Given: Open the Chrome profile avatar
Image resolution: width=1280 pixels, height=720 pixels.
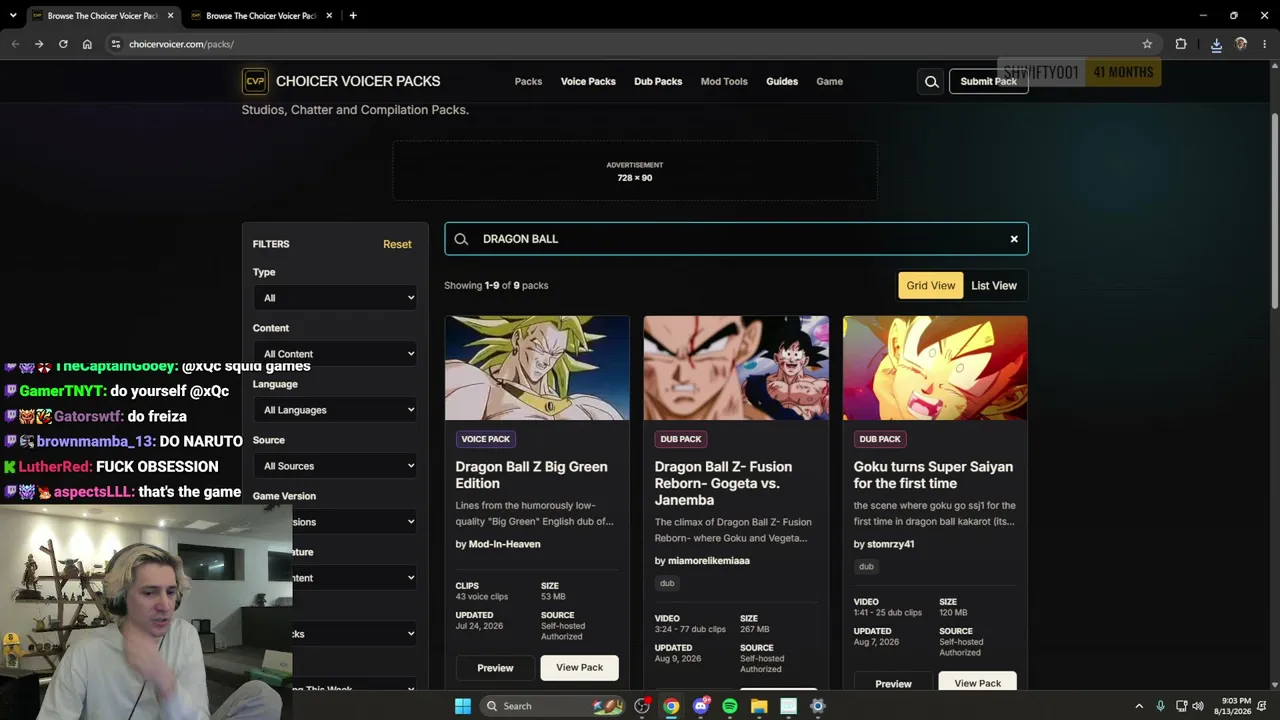Looking at the screenshot, I should pyautogui.click(x=1241, y=44).
